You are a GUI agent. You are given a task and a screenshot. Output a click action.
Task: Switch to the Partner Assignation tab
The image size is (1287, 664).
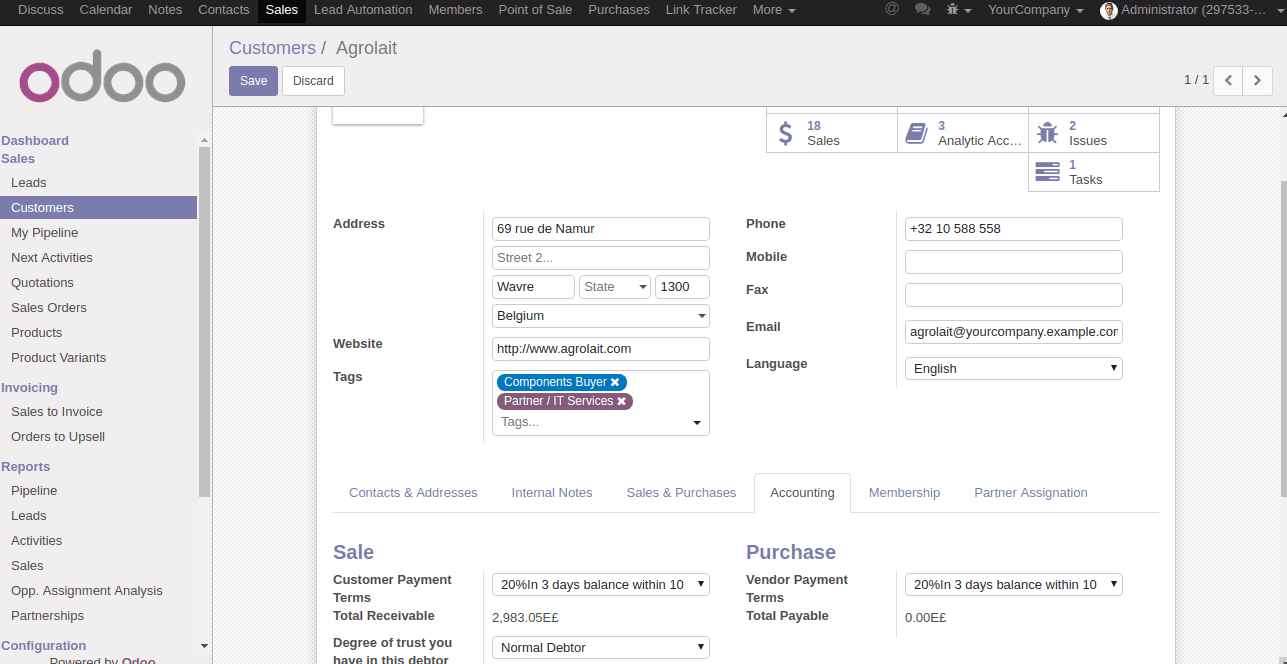click(1031, 493)
